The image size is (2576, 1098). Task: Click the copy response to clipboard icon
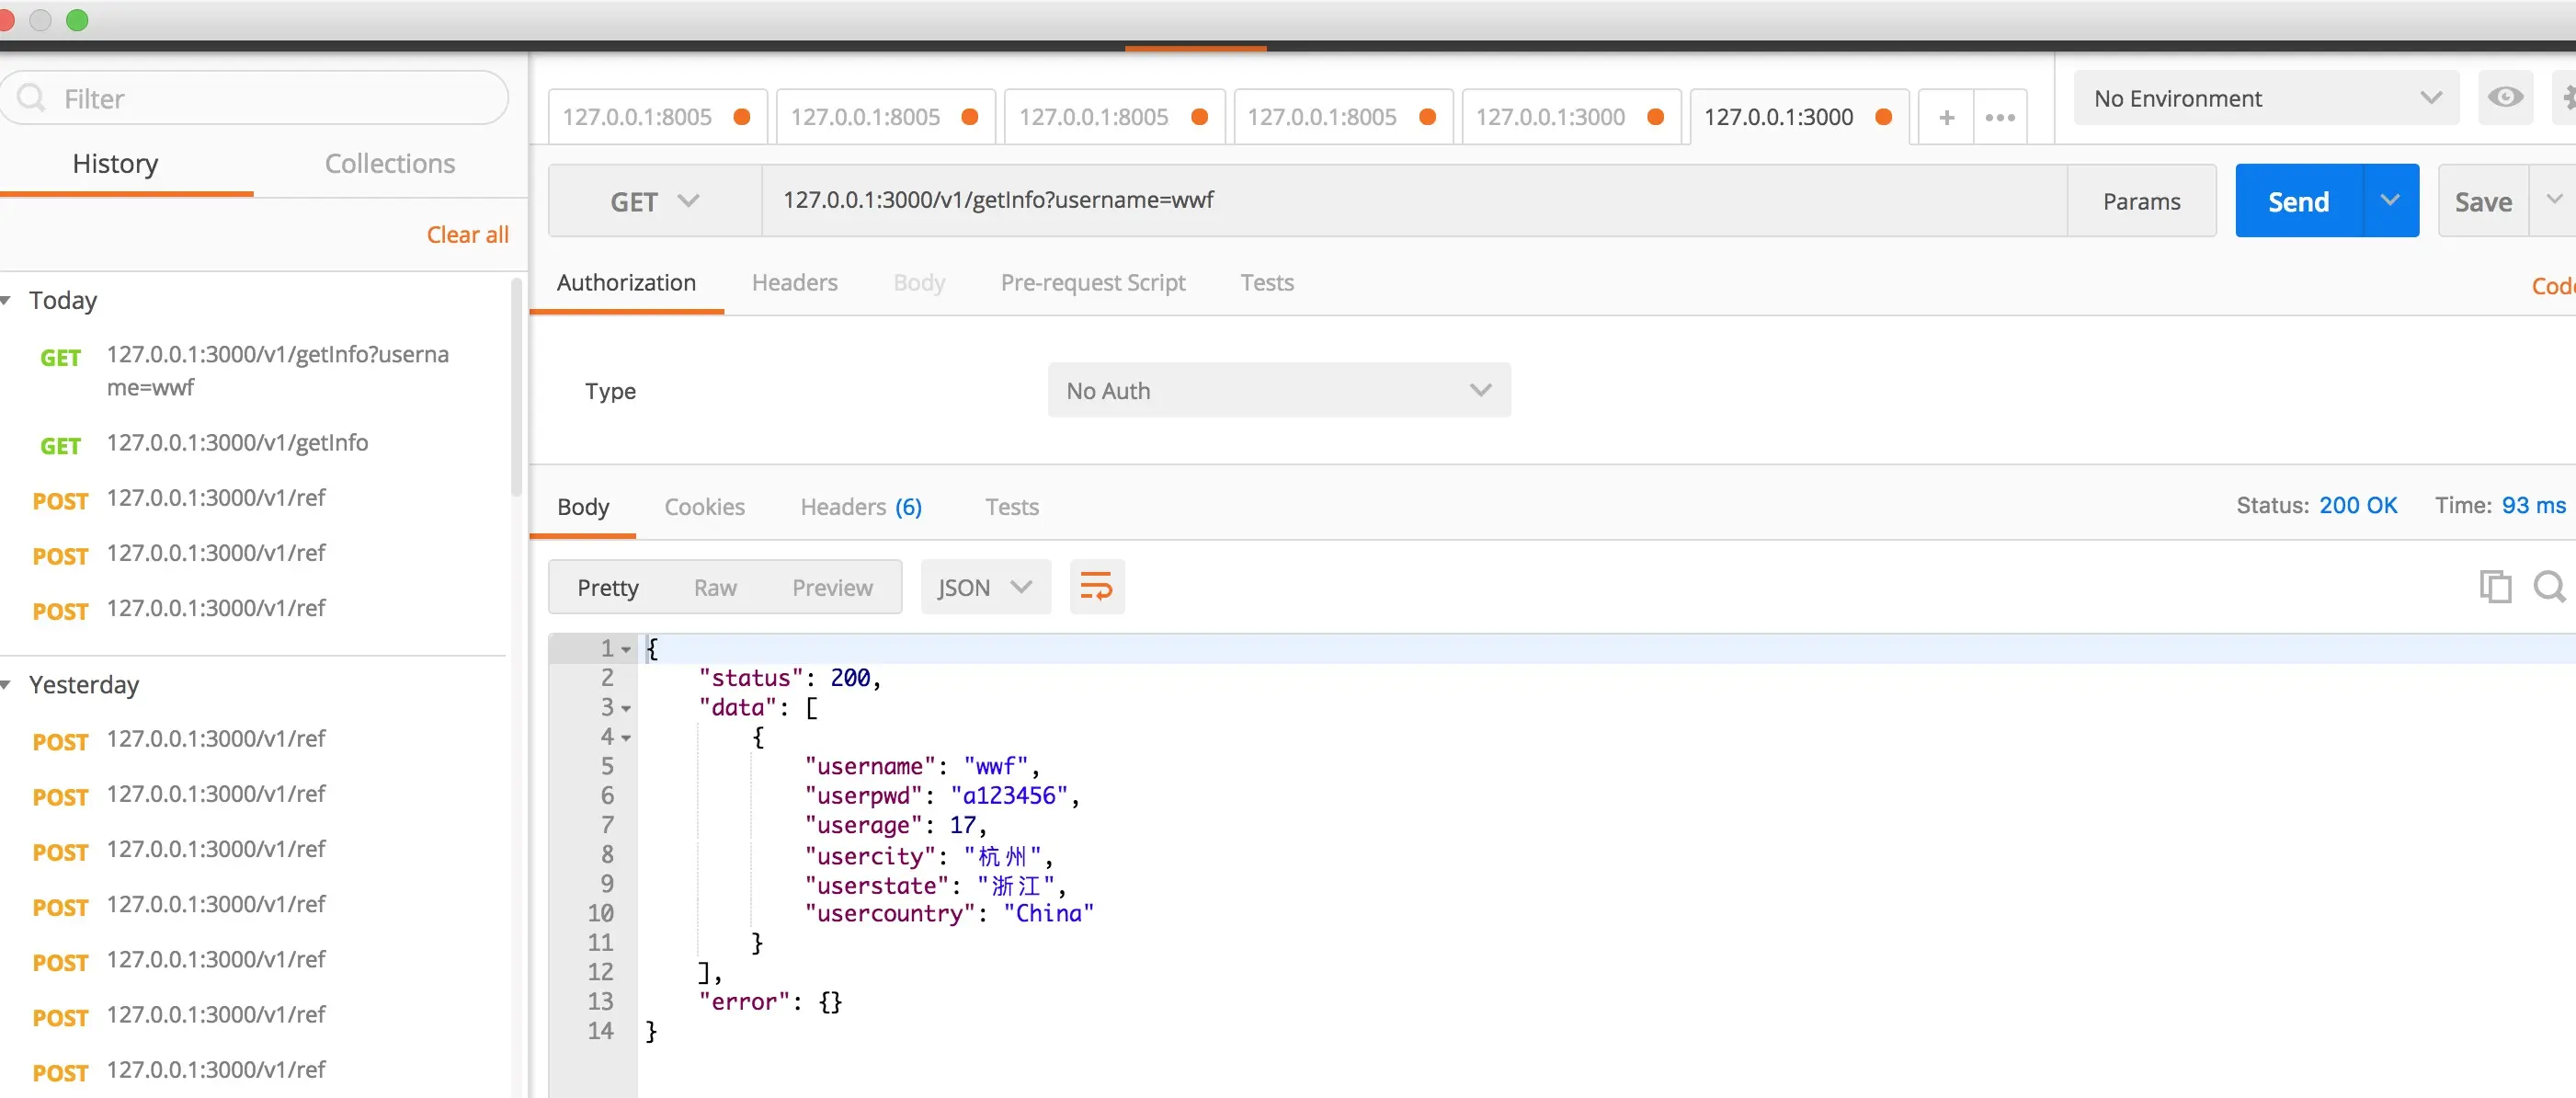pyautogui.click(x=2494, y=587)
